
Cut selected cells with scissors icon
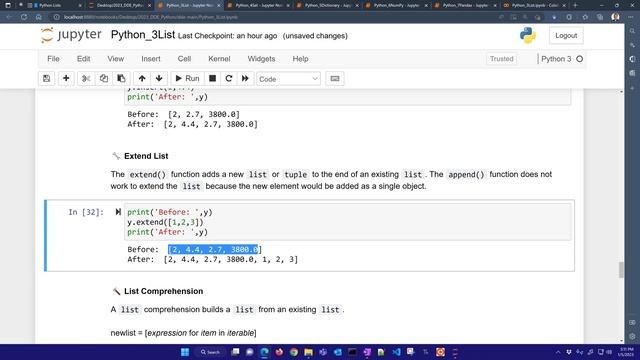click(x=86, y=78)
